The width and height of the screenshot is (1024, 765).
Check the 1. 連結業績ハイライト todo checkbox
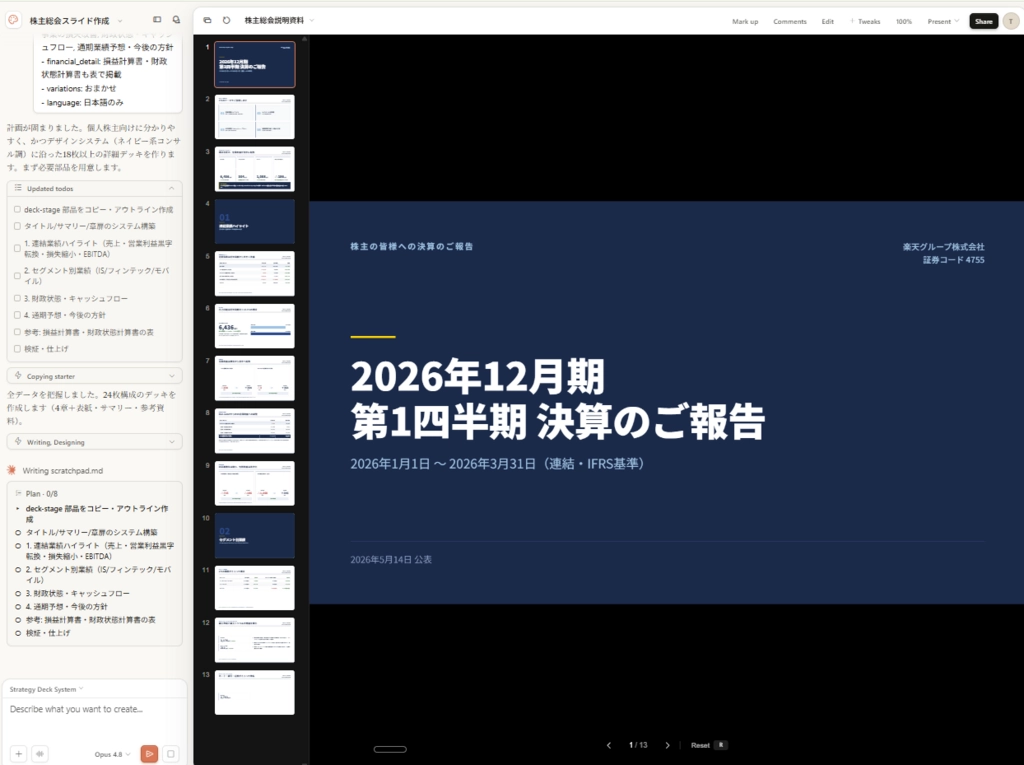pos(18,248)
